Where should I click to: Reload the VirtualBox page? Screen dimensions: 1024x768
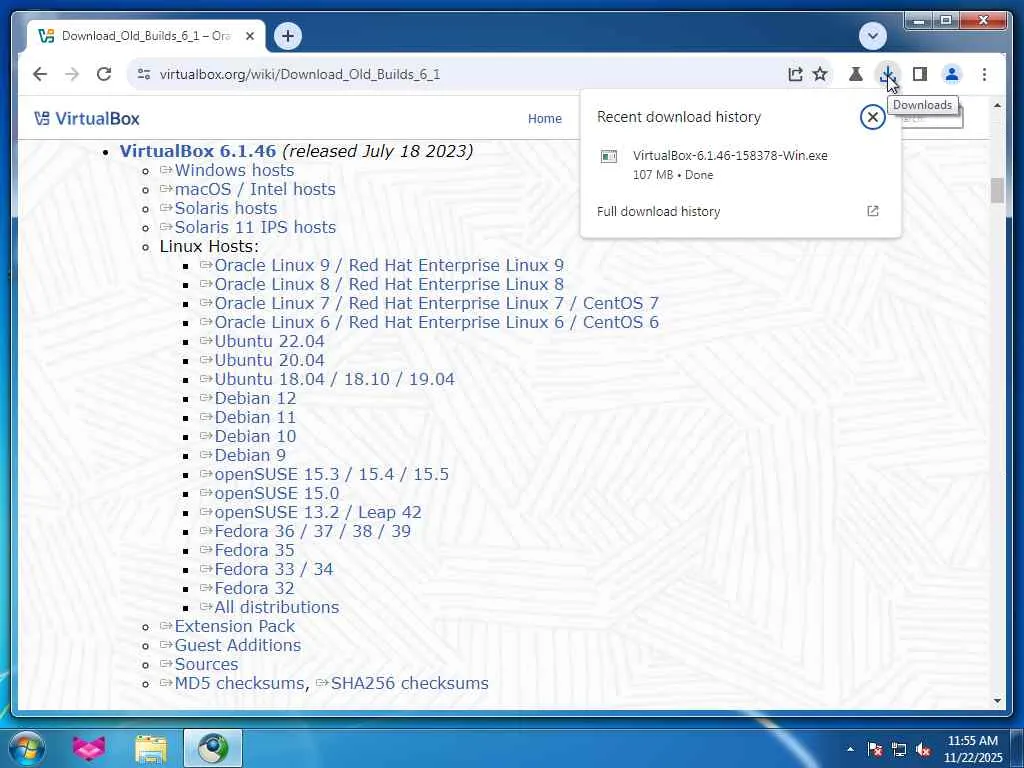(104, 74)
